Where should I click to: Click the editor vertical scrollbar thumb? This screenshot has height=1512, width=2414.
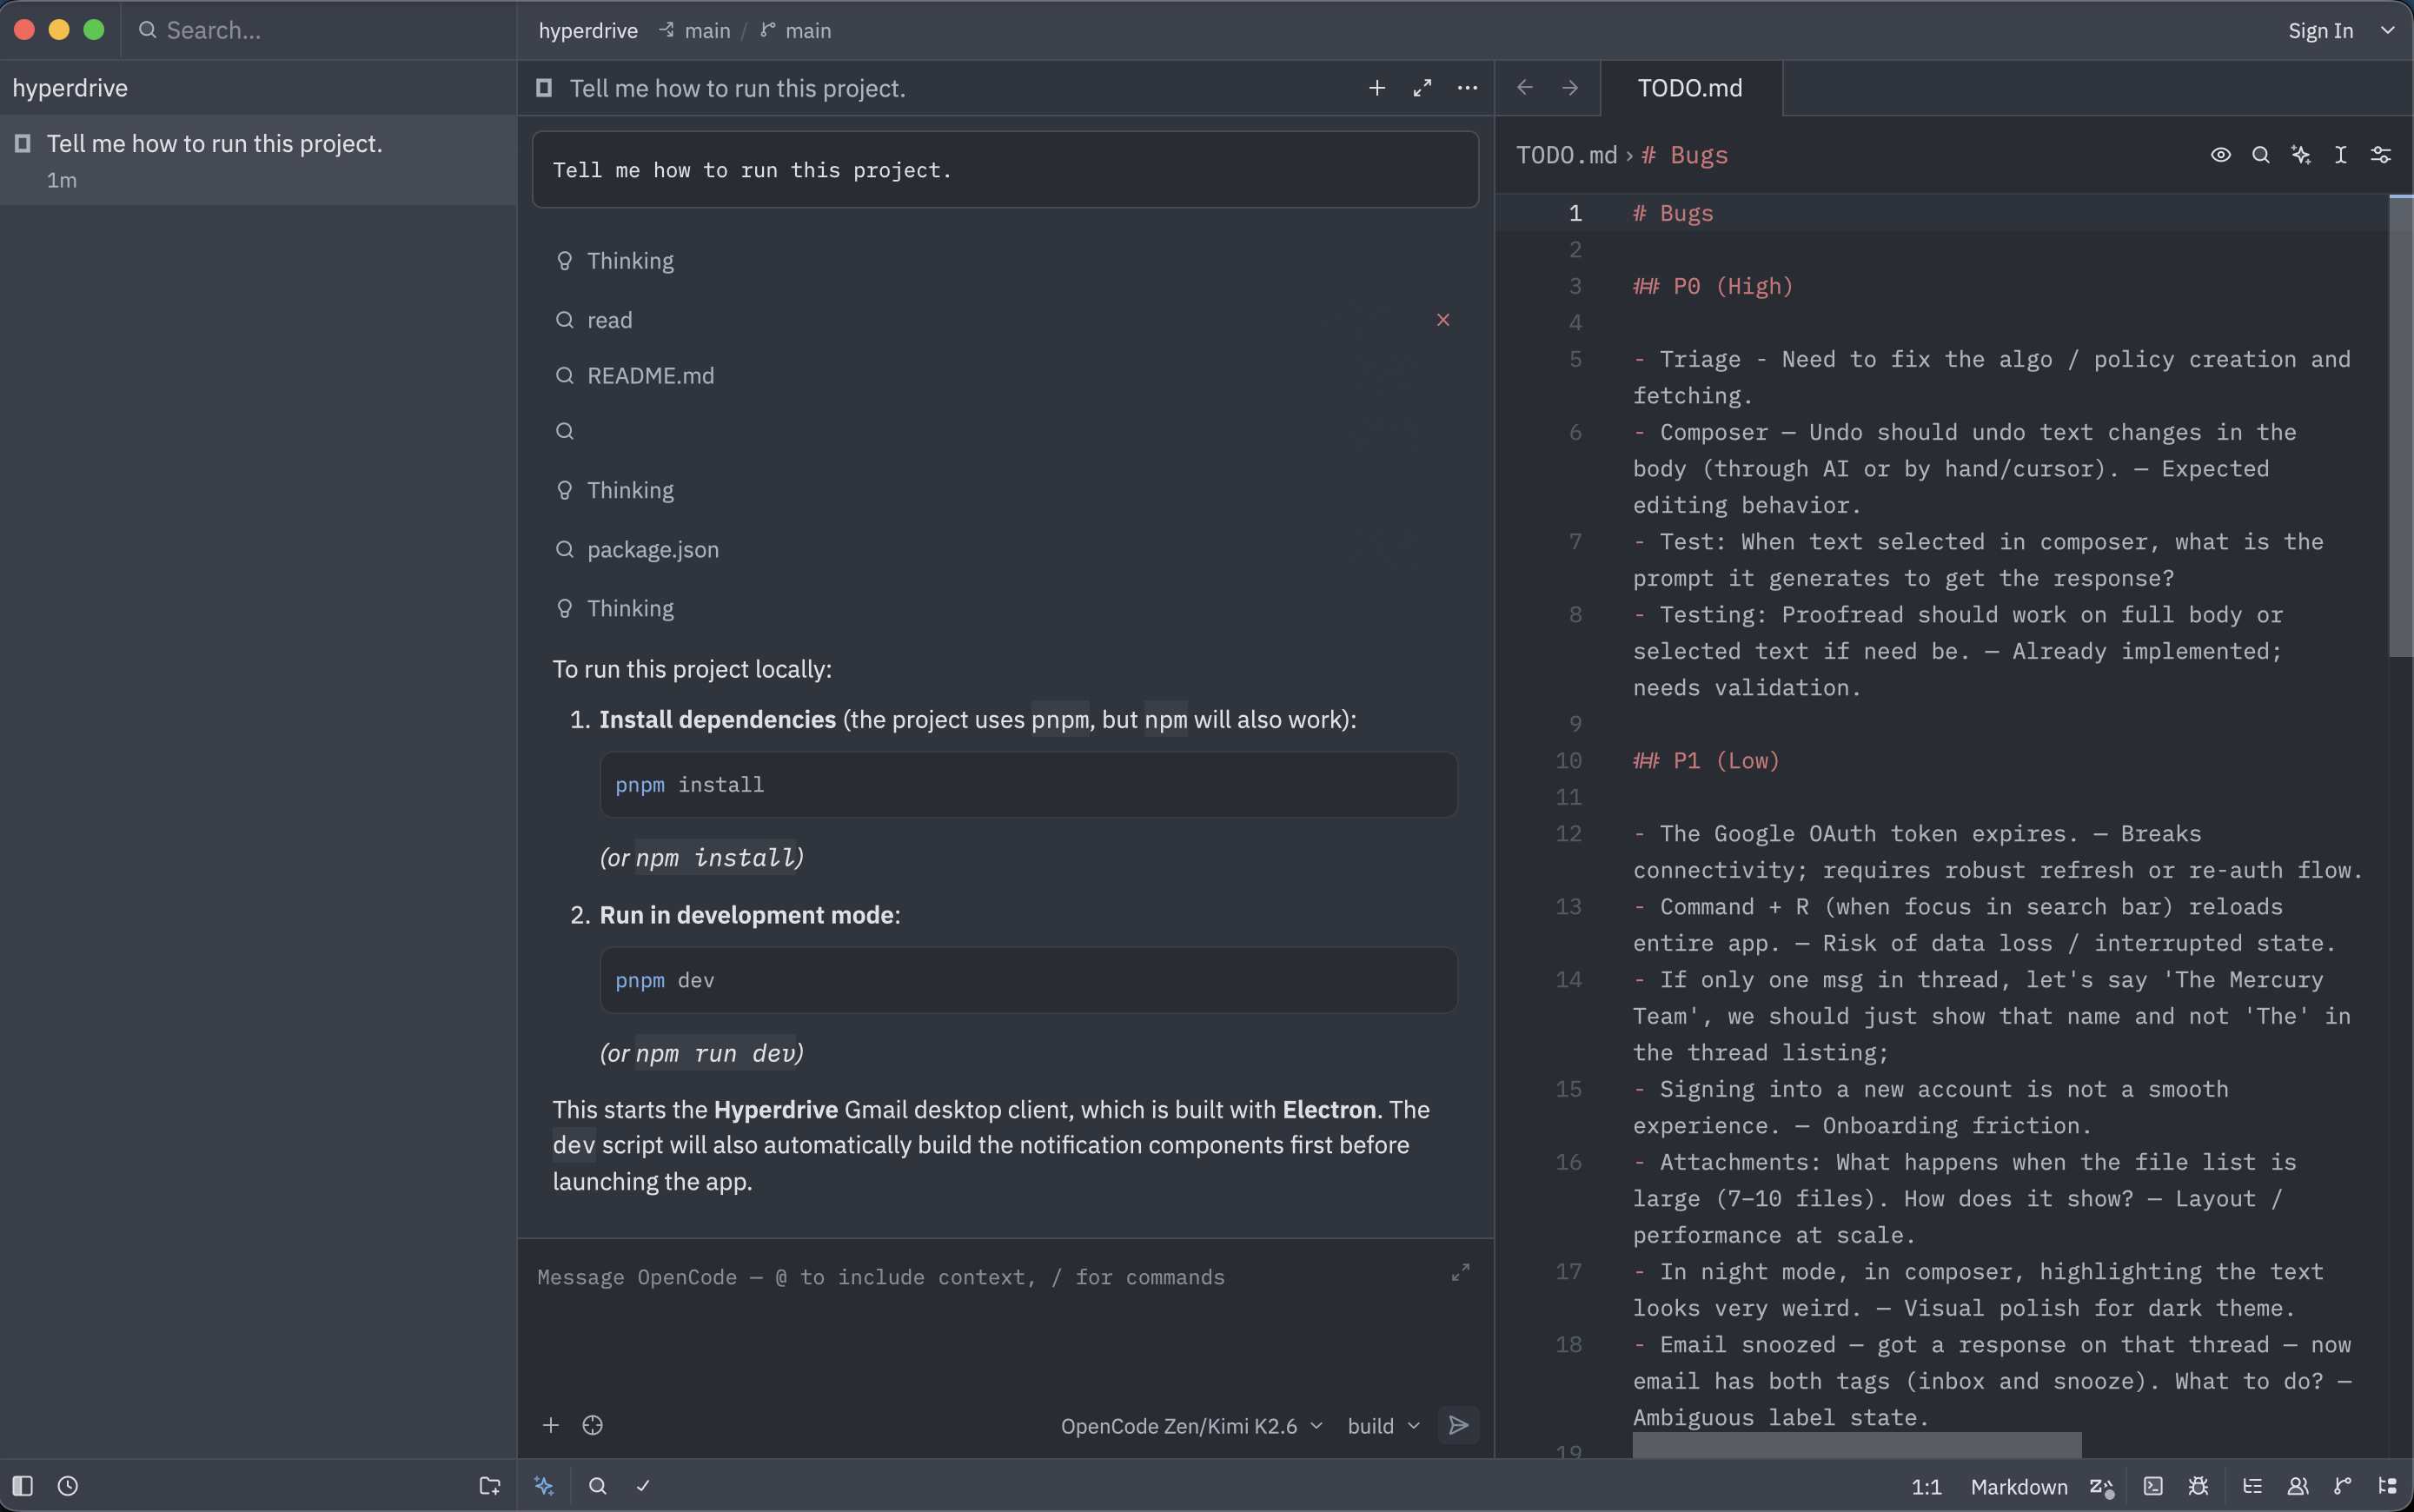pos(2400,427)
